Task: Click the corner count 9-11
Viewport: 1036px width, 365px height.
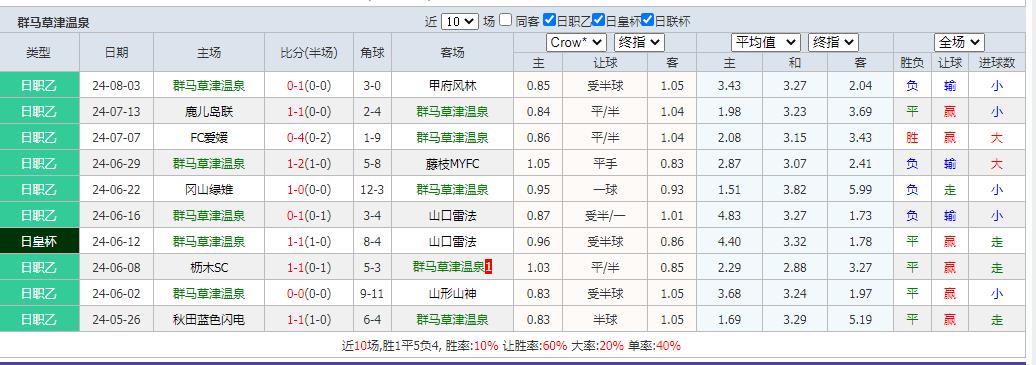Action: 372,294
